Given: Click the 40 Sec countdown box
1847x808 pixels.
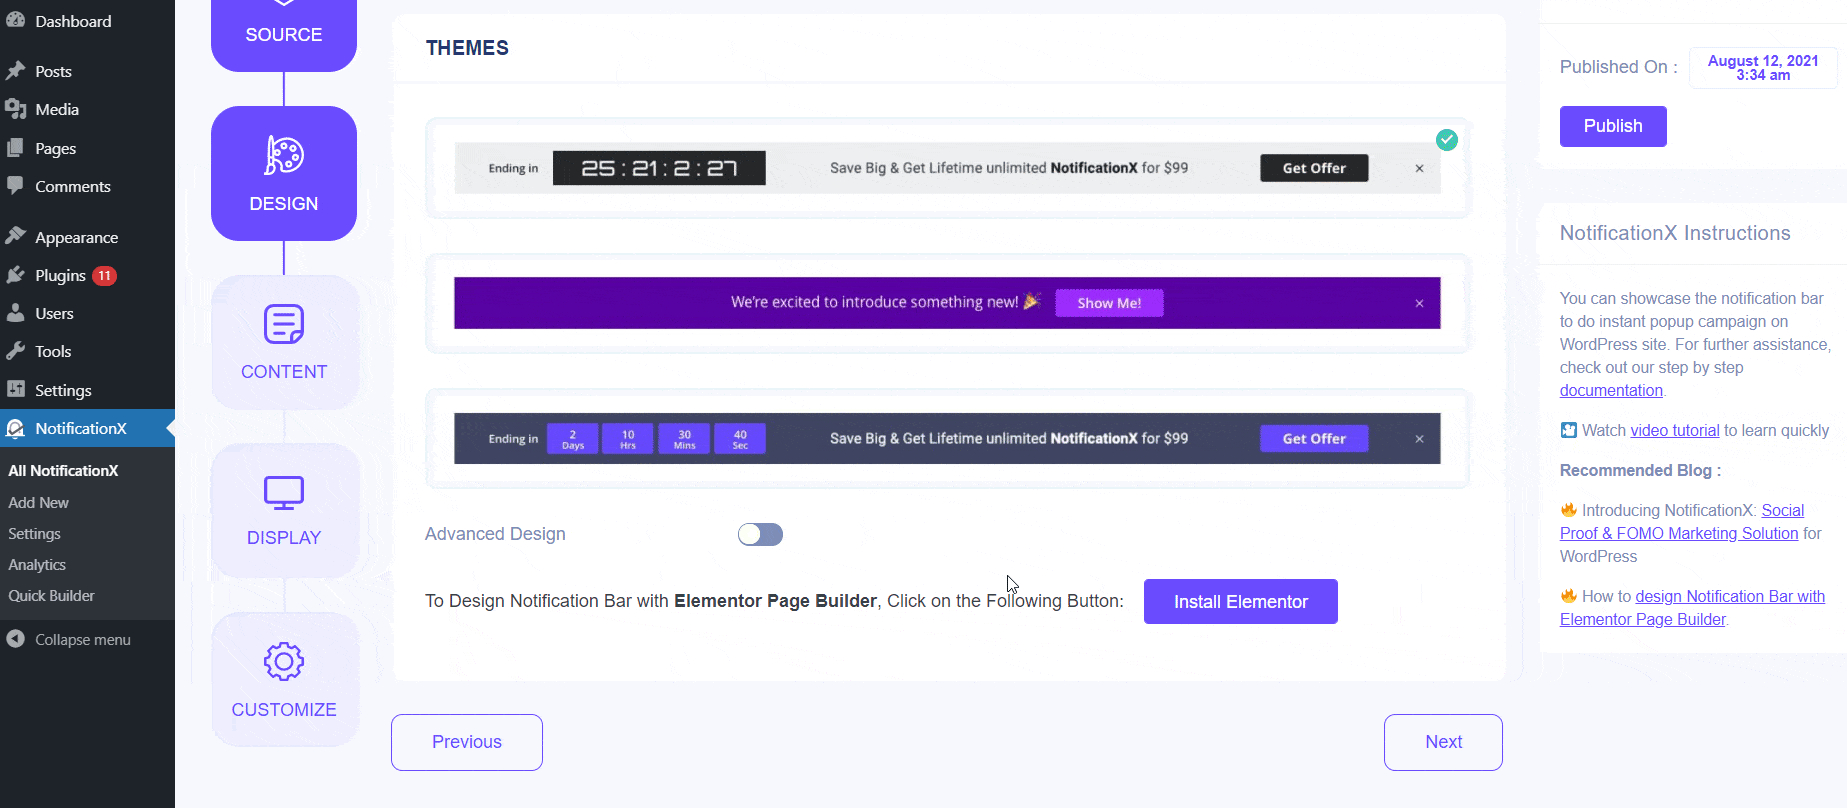Looking at the screenshot, I should [x=740, y=438].
